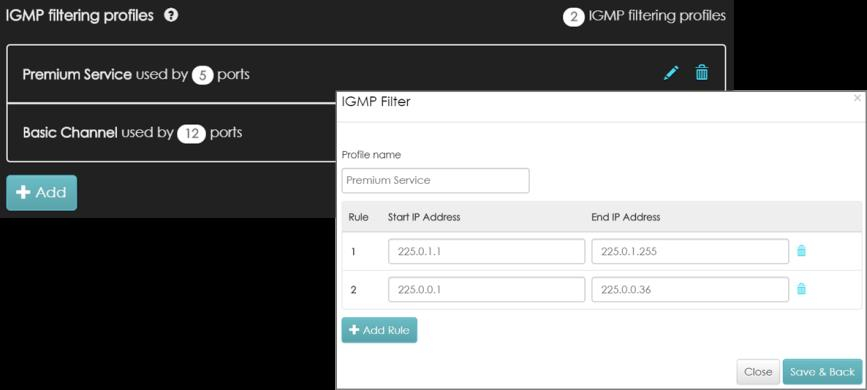This screenshot has height=390, width=867.
Task: Click the profiles count badge showing 2
Action: (x=574, y=18)
